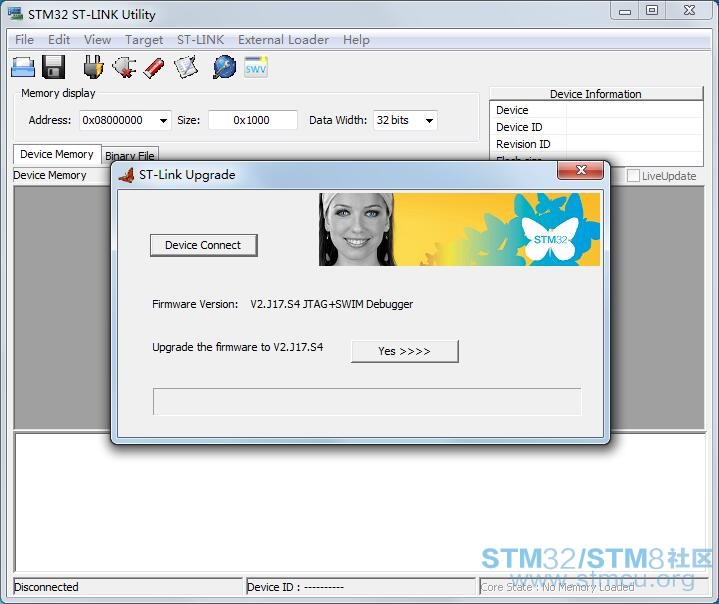Click the Disconnect from target icon
The width and height of the screenshot is (719, 604).
(x=124, y=67)
